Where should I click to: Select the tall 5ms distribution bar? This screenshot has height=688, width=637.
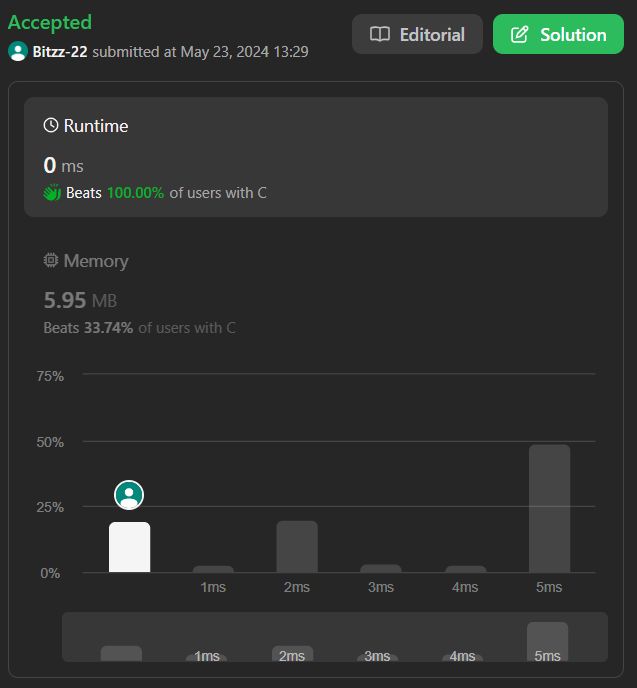pyautogui.click(x=550, y=509)
